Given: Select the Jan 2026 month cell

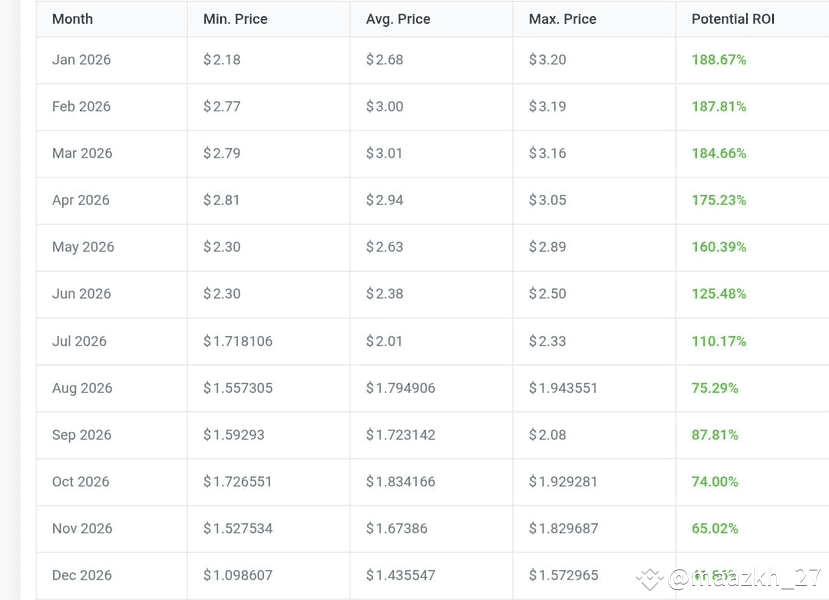Looking at the screenshot, I should click(x=81, y=60).
